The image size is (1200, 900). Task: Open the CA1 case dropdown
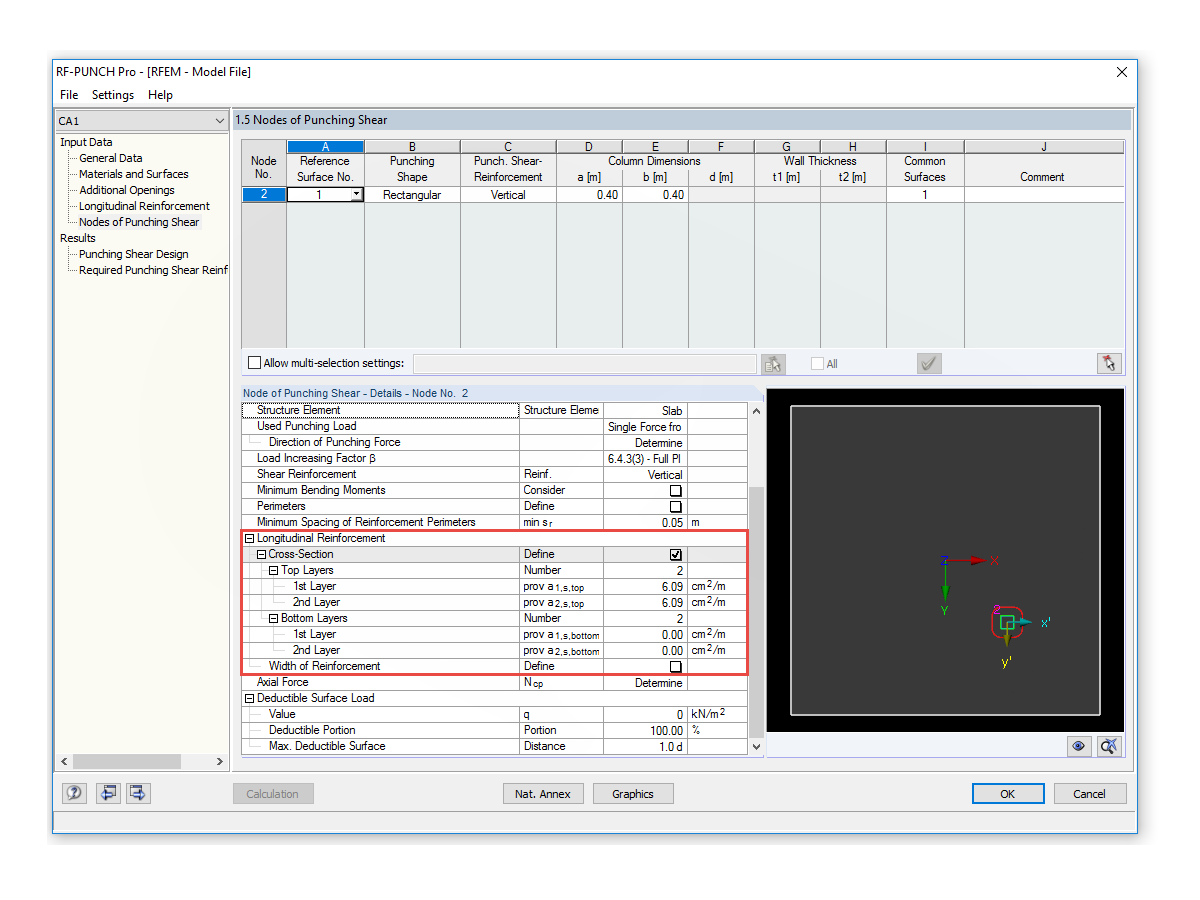pyautogui.click(x=220, y=121)
